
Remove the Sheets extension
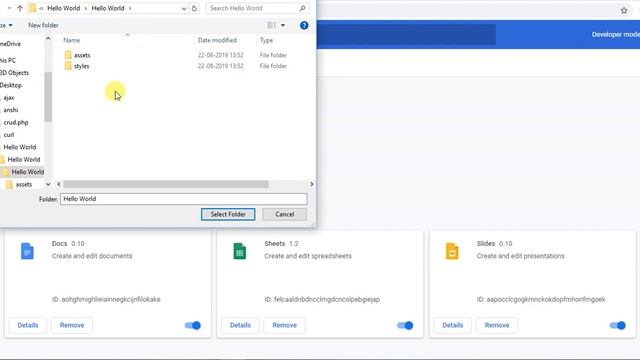(284, 325)
